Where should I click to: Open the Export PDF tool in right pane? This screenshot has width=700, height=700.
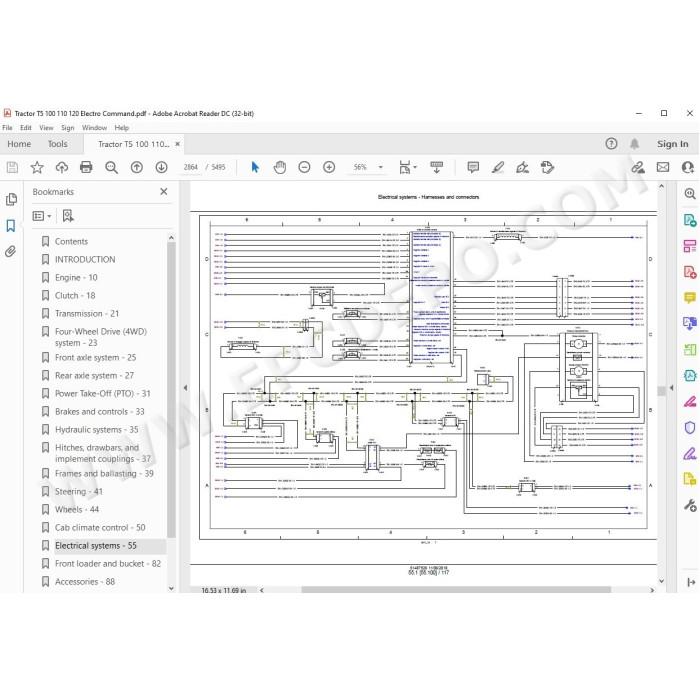click(690, 220)
